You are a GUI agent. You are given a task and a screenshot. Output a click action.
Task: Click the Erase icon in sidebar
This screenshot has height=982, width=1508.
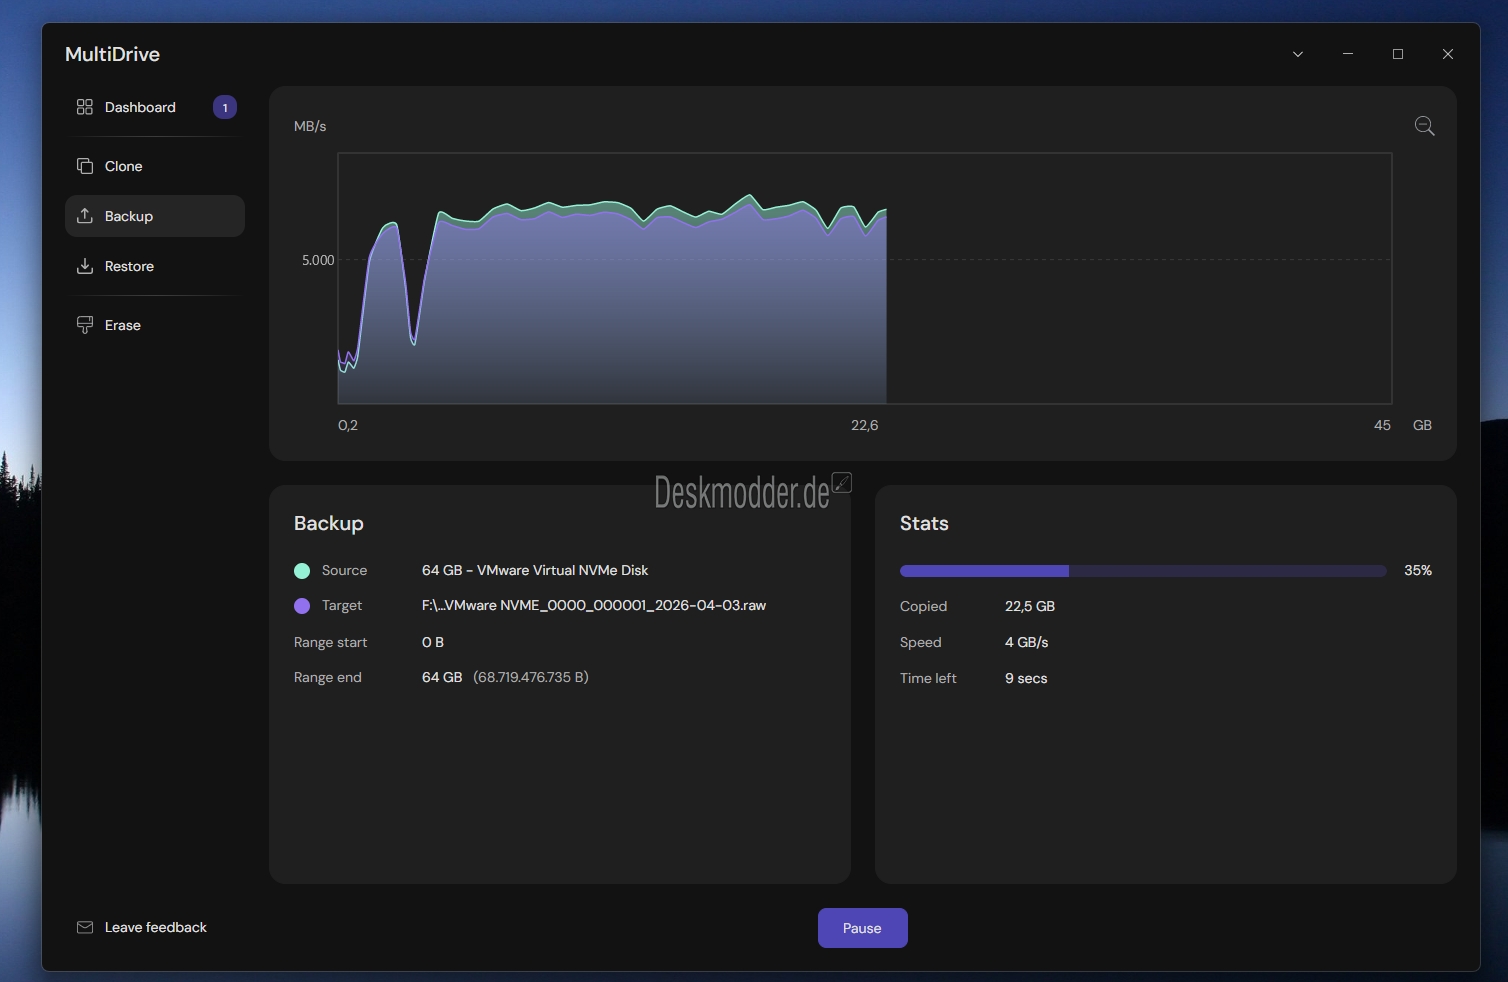tap(85, 325)
